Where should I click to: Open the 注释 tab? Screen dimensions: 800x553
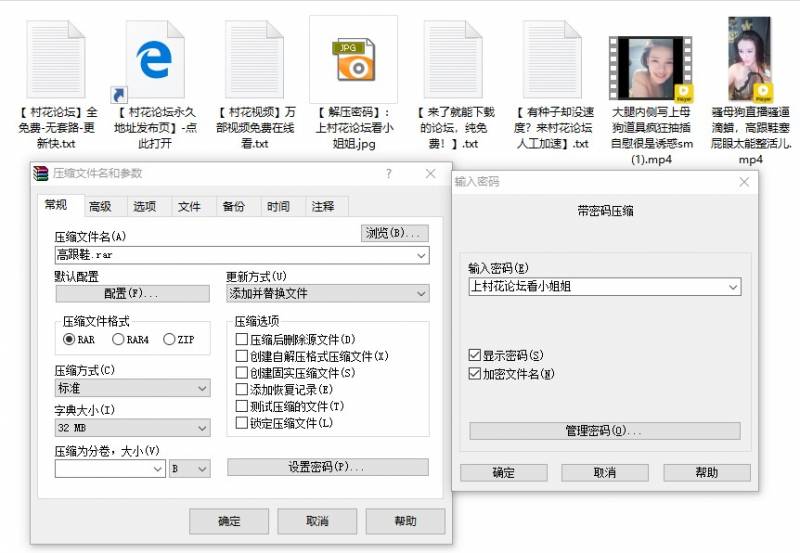pos(323,207)
